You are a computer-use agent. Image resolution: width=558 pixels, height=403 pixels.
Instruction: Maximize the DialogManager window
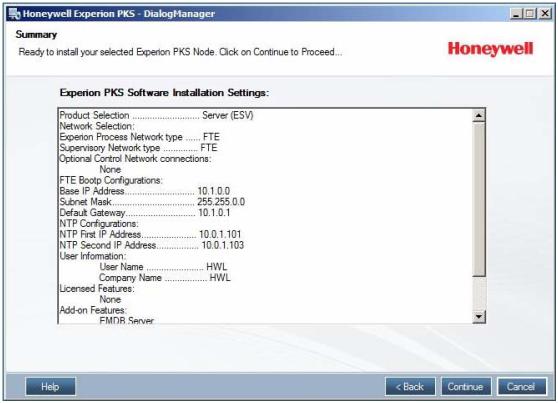[x=530, y=14]
